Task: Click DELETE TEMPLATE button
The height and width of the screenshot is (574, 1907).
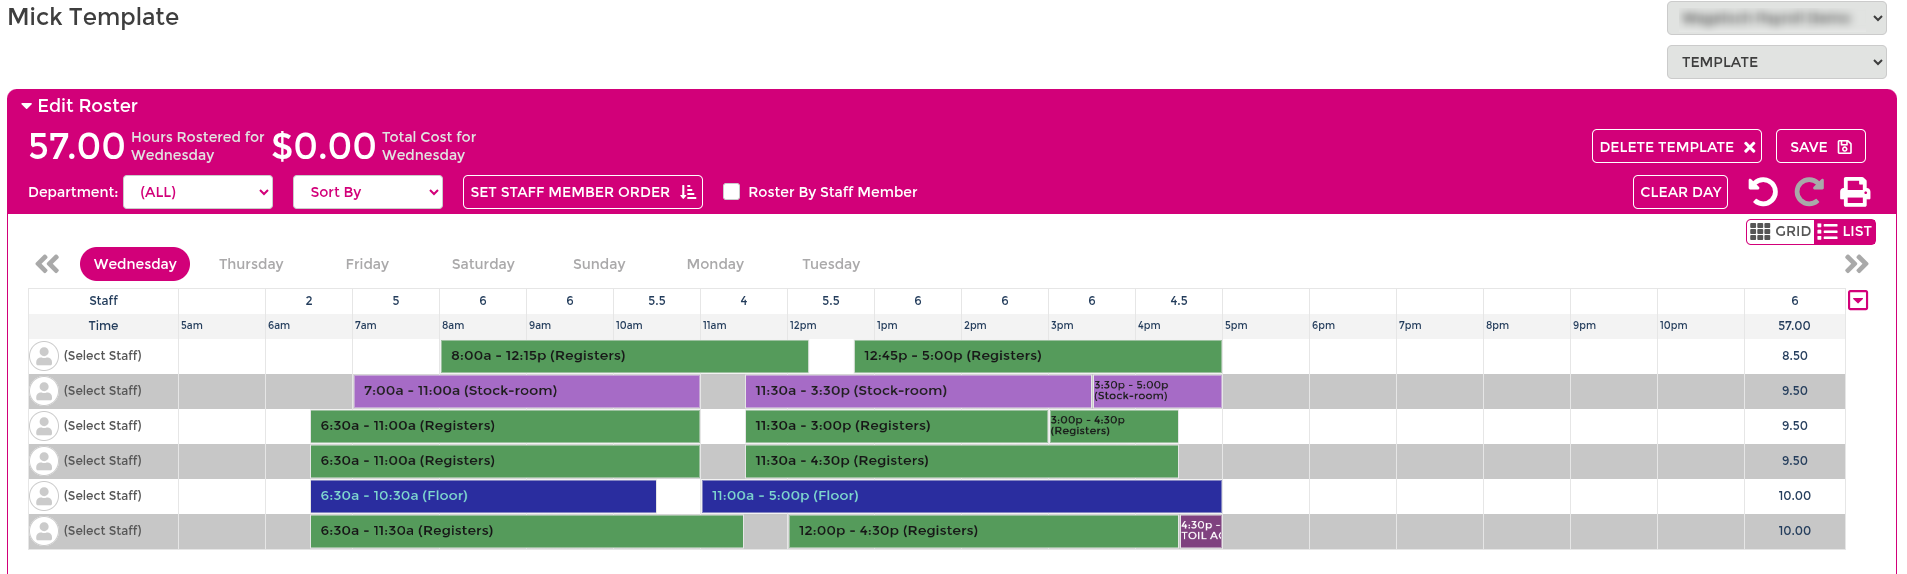Action: click(1677, 146)
